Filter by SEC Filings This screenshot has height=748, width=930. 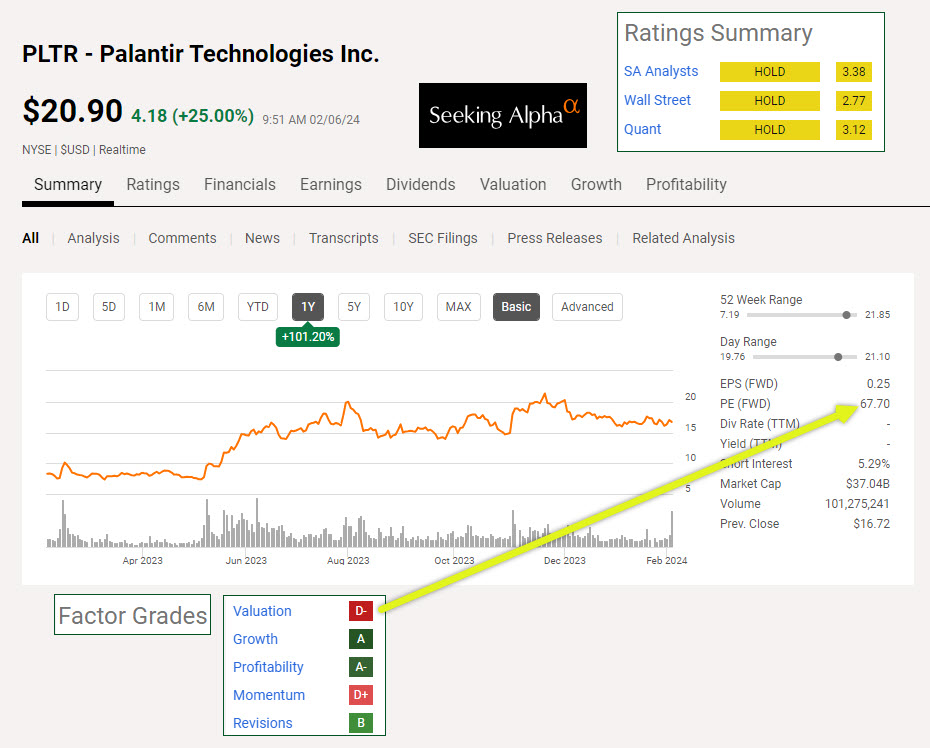point(443,238)
